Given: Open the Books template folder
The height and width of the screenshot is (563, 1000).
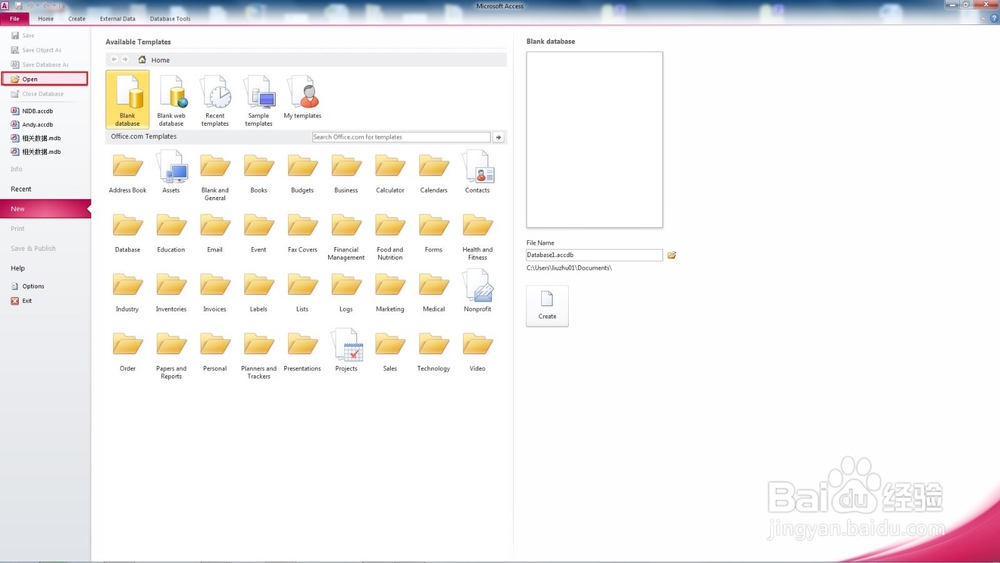Looking at the screenshot, I should coord(258,172).
